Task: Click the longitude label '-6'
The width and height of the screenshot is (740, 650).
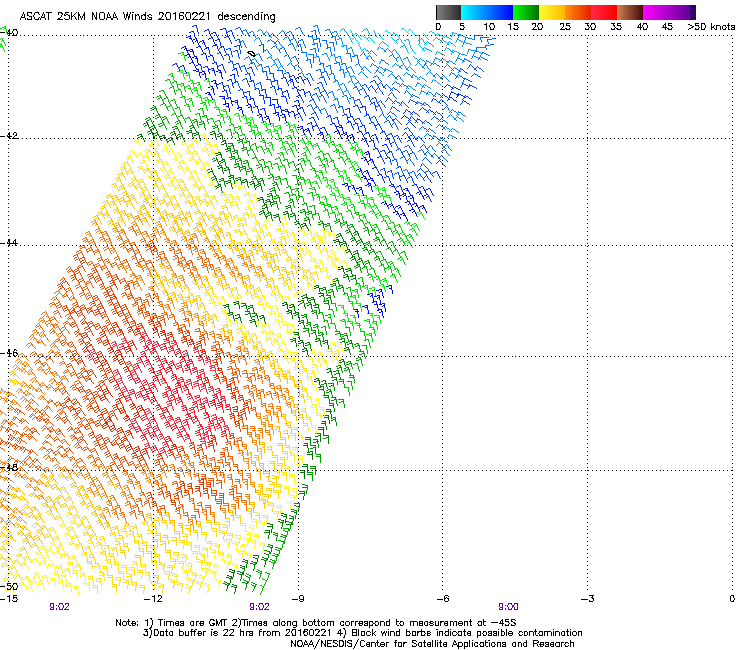Action: pyautogui.click(x=442, y=599)
